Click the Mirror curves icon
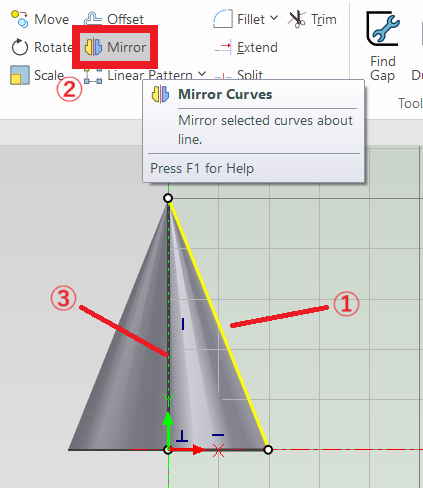Viewport: 423px width, 488px height. tap(93, 47)
